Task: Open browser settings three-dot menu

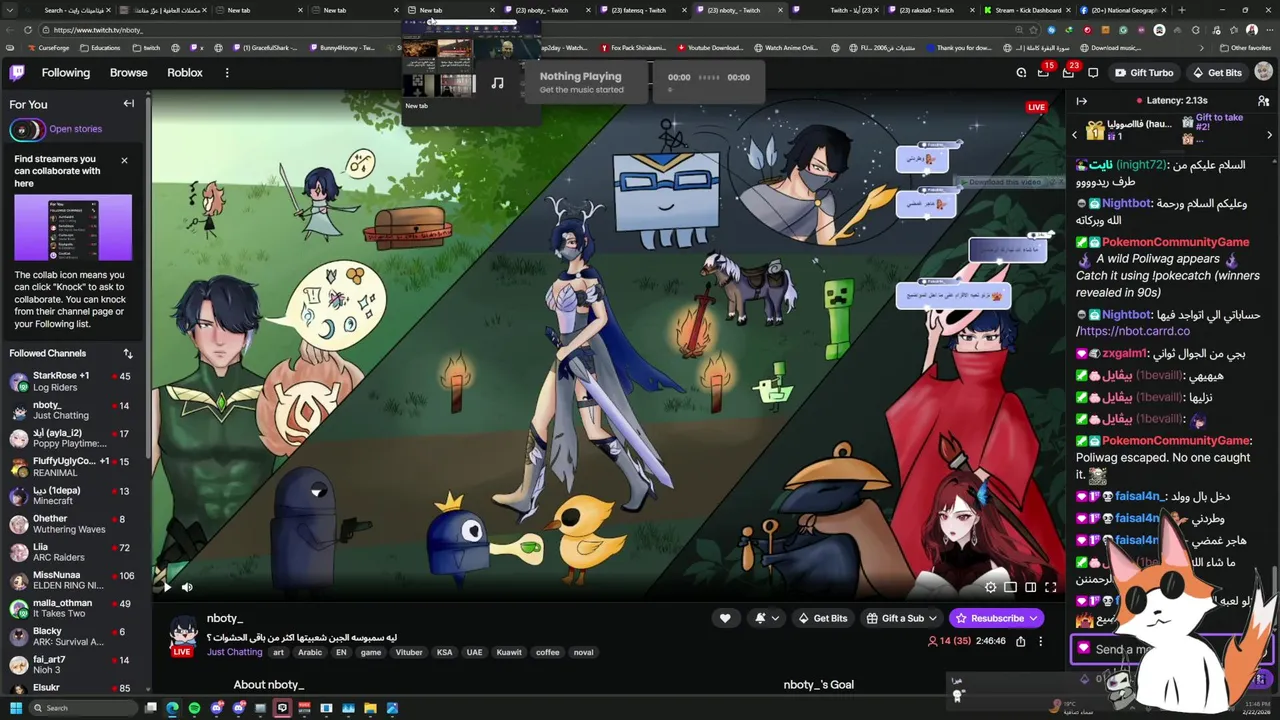Action: tap(1268, 30)
